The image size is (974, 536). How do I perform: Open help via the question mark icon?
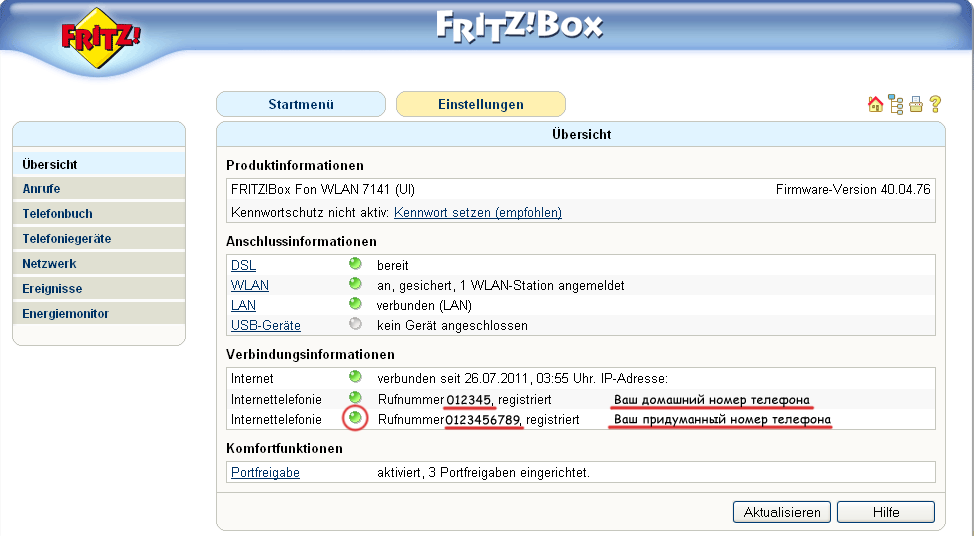tap(935, 104)
